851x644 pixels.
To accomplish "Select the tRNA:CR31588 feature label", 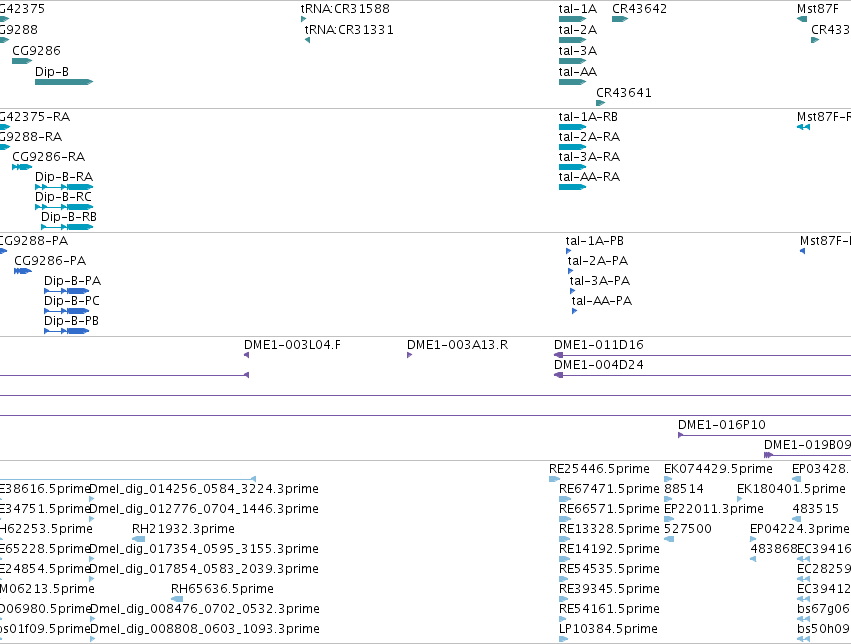I will [x=345, y=9].
